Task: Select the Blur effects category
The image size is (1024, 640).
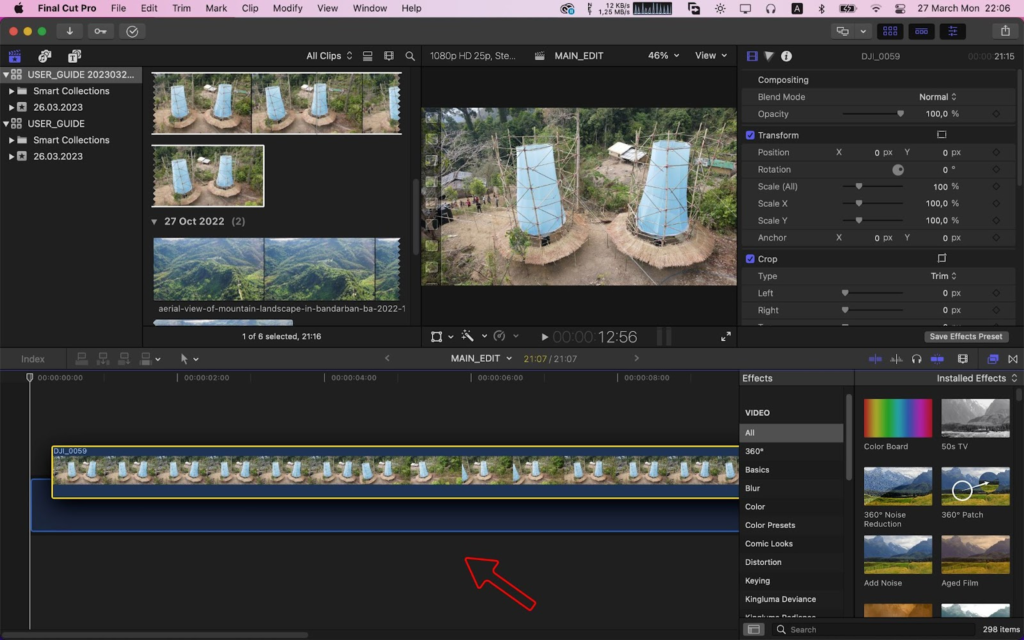Action: coord(752,488)
